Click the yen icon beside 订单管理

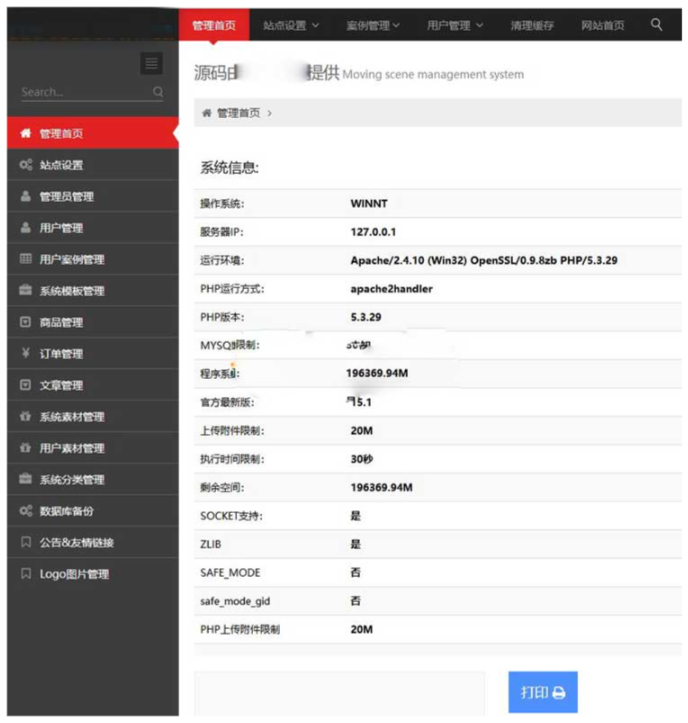point(26,353)
